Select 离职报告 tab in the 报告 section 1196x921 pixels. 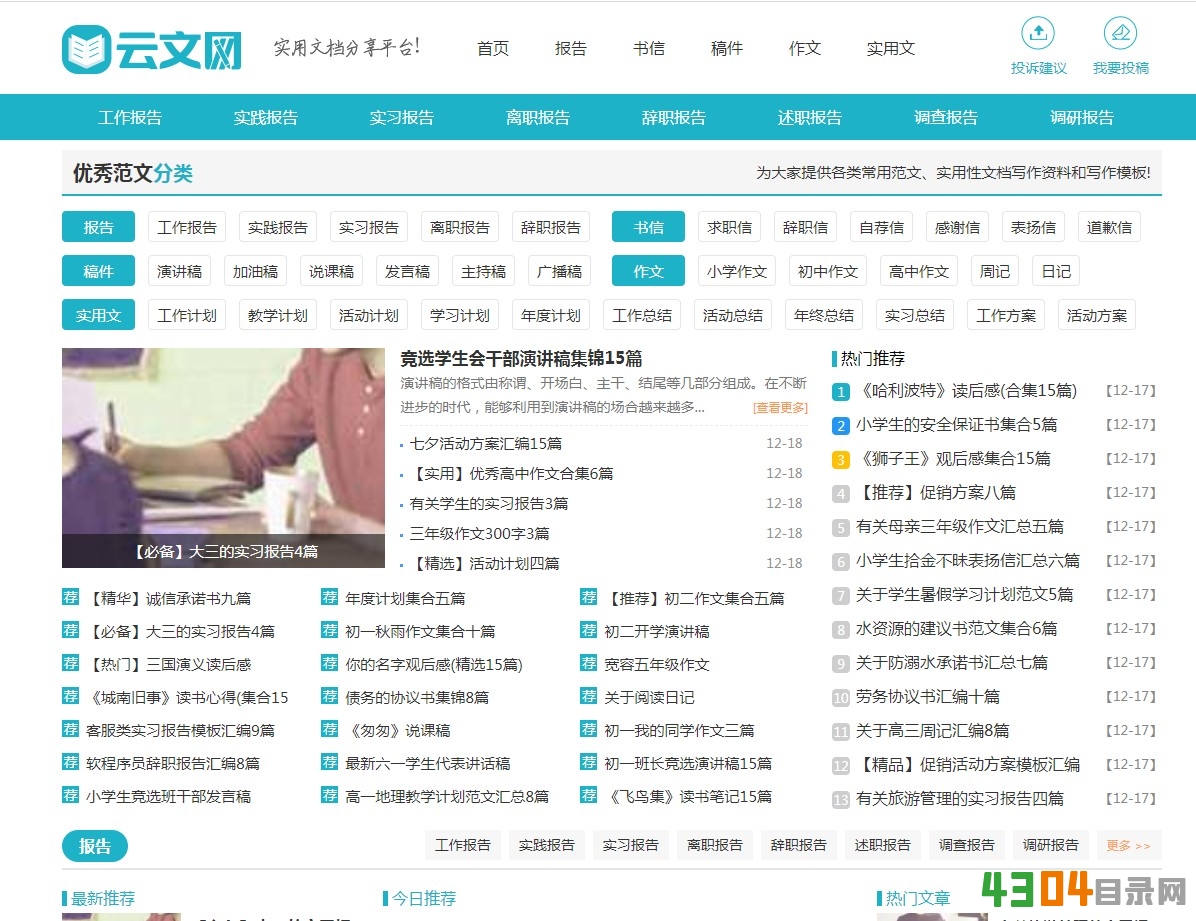[x=715, y=845]
